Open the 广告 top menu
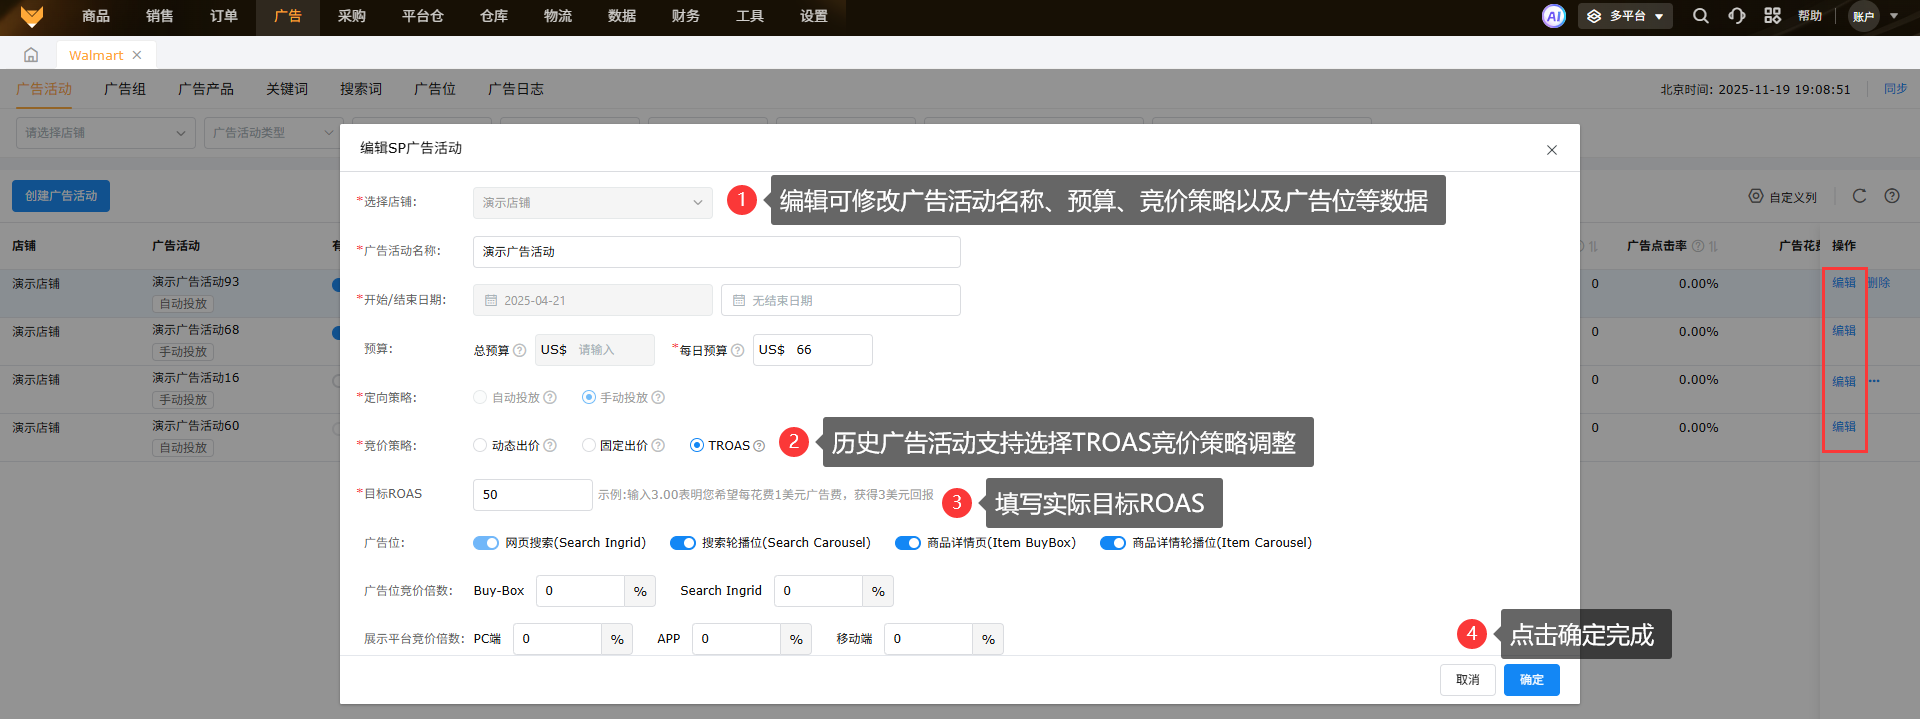This screenshot has width=1920, height=719. point(288,16)
